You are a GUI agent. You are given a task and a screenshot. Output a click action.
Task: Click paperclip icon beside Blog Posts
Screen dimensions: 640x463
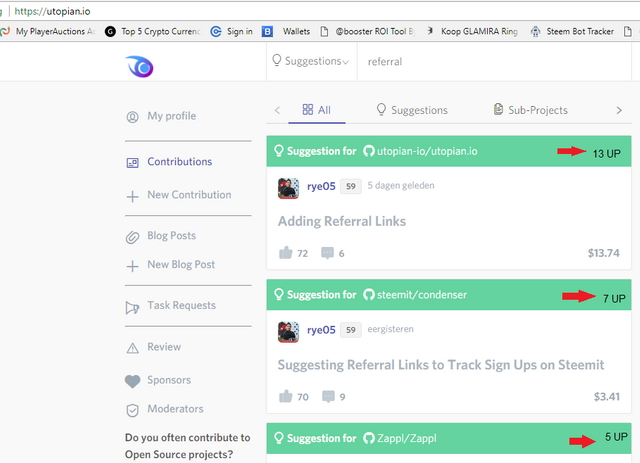click(x=132, y=237)
